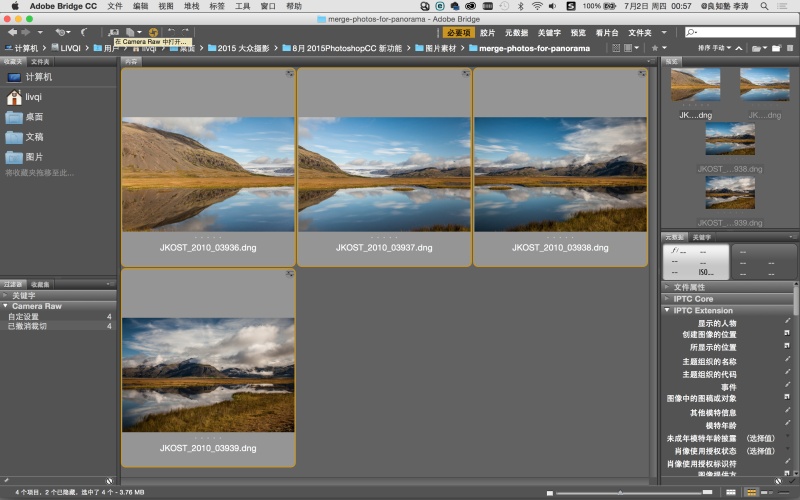This screenshot has height=500, width=800.
Task: Rotate 90° counterclockwise icon
Action: point(171,32)
